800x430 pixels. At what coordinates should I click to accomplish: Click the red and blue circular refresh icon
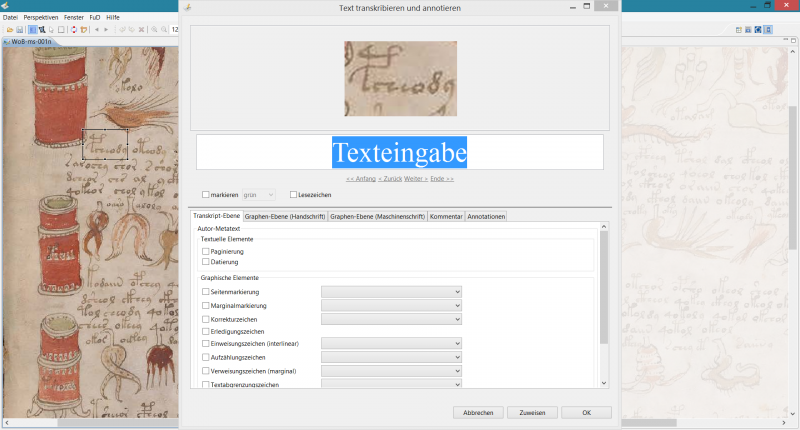(74, 30)
